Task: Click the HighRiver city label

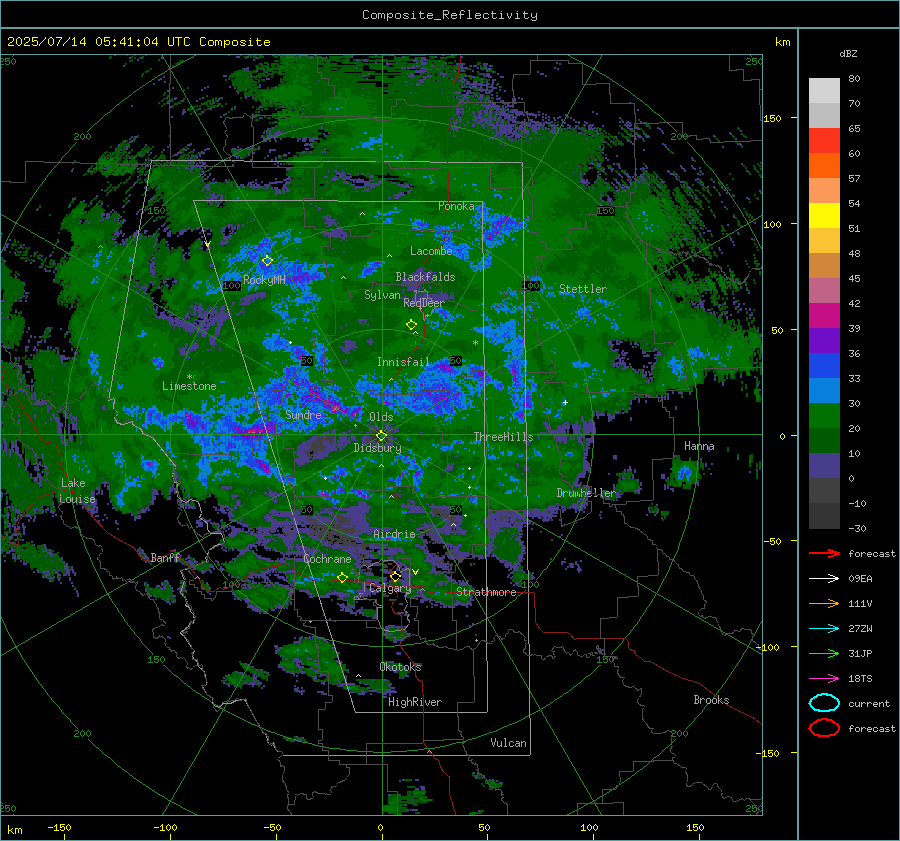Action: (x=415, y=702)
